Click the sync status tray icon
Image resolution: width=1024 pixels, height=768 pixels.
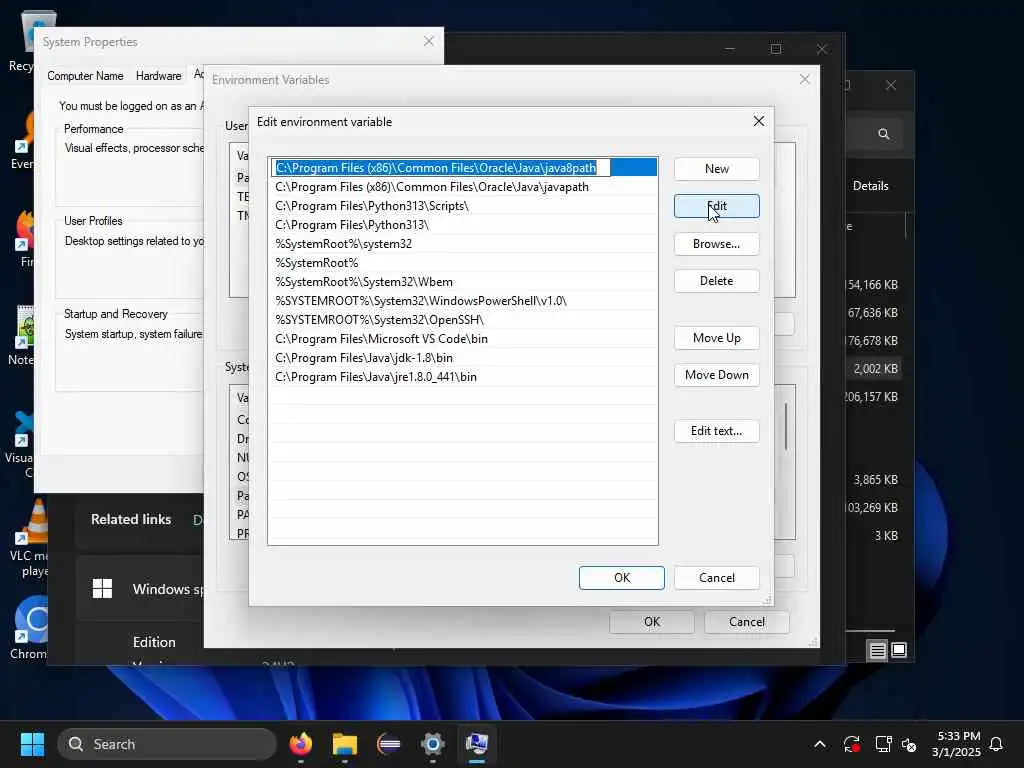tap(852, 744)
